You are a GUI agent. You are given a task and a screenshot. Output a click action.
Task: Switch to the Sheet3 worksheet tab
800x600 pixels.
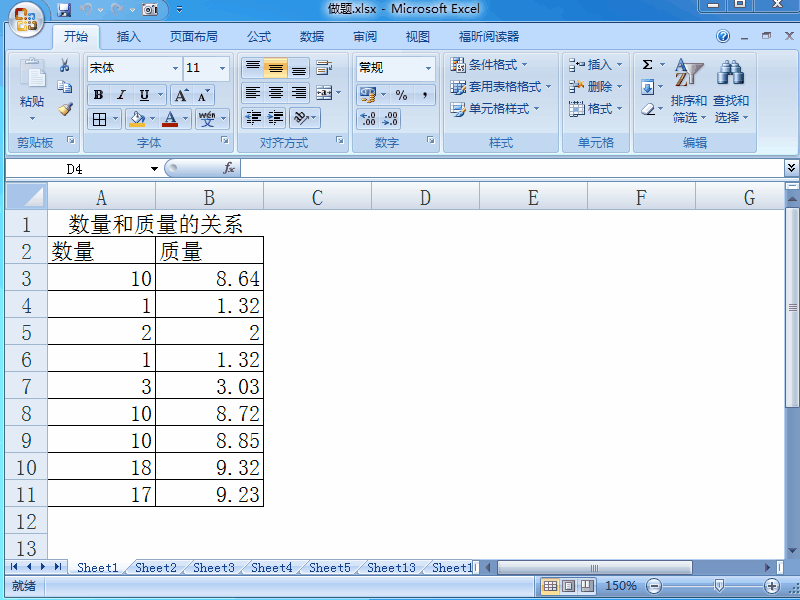pos(213,567)
